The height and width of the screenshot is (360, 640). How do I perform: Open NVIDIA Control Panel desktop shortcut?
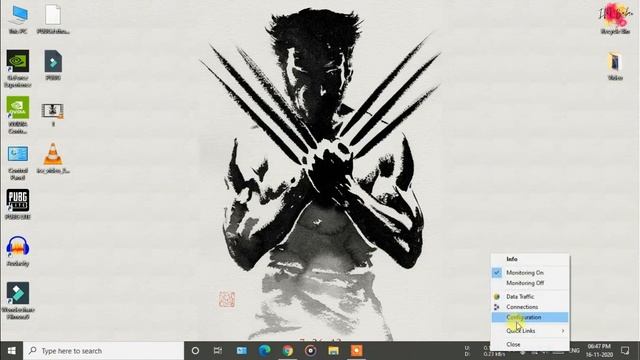coord(18,115)
